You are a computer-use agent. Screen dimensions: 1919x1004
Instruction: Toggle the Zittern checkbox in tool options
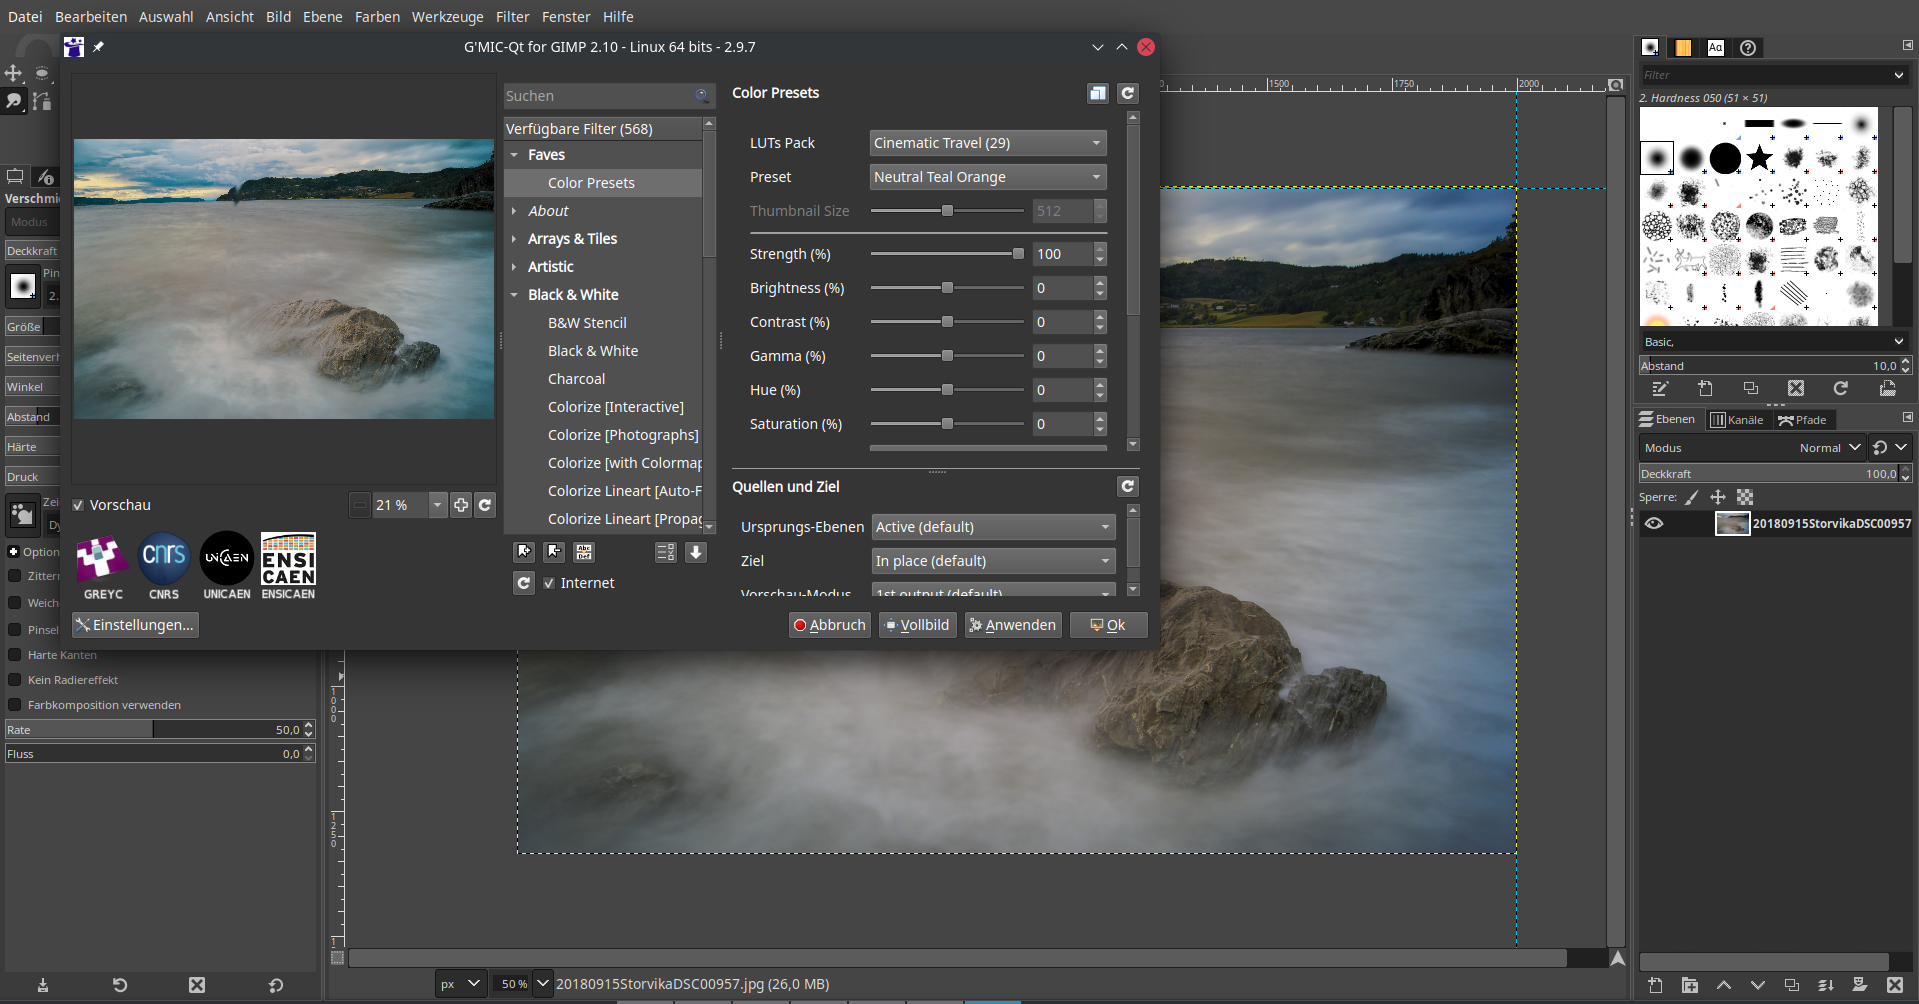tap(15, 576)
